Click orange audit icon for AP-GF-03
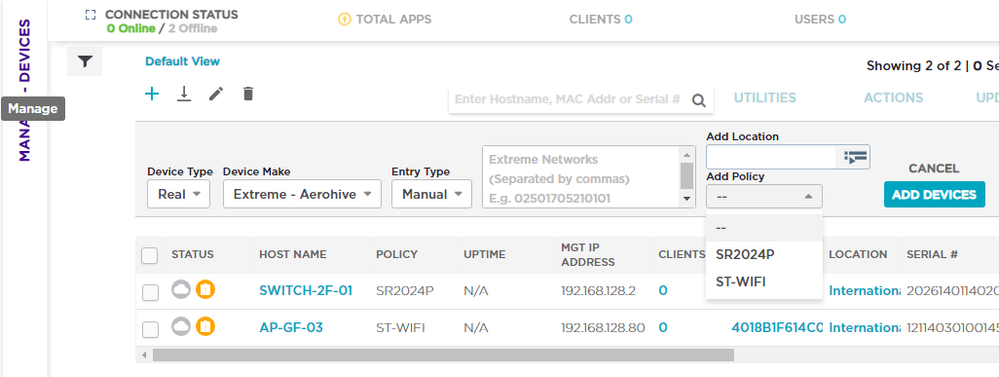999x377 pixels. pos(205,327)
